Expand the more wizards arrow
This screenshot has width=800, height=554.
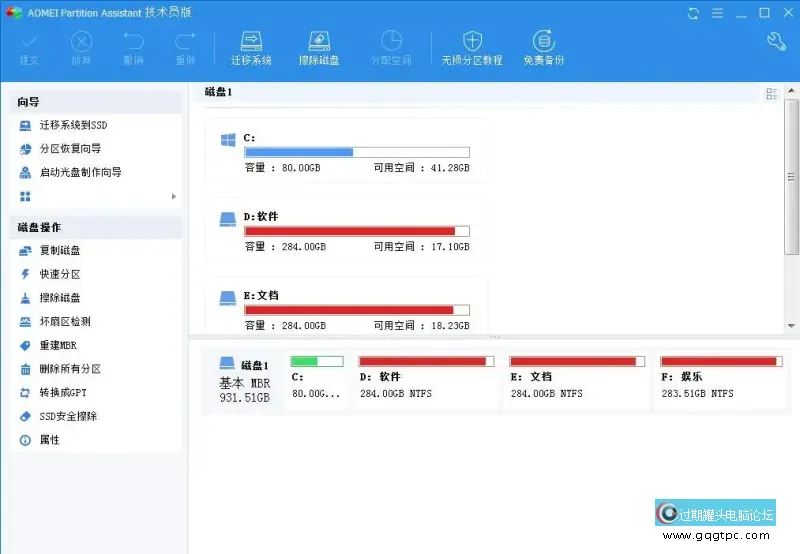point(174,196)
